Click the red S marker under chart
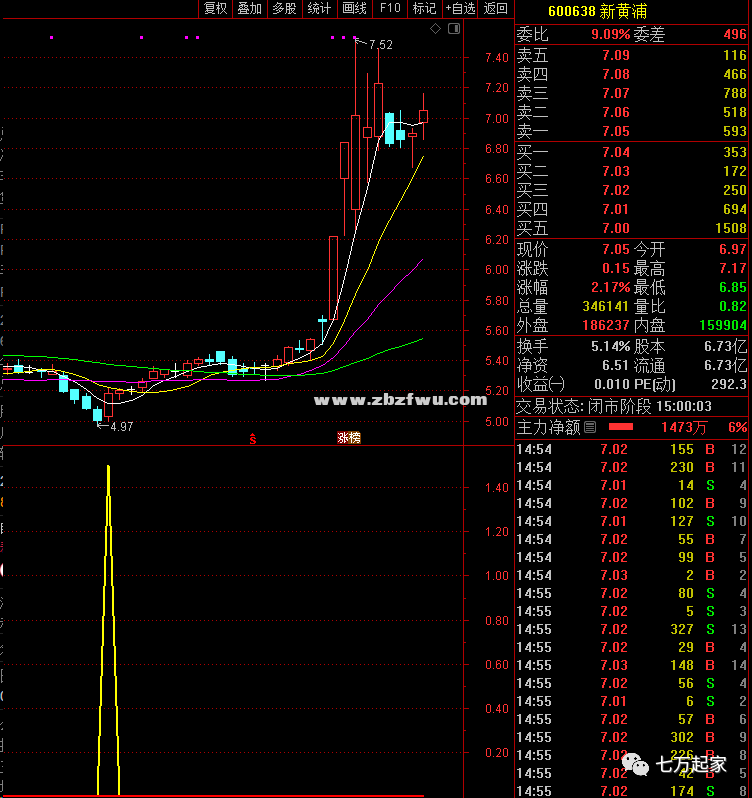 (x=253, y=438)
